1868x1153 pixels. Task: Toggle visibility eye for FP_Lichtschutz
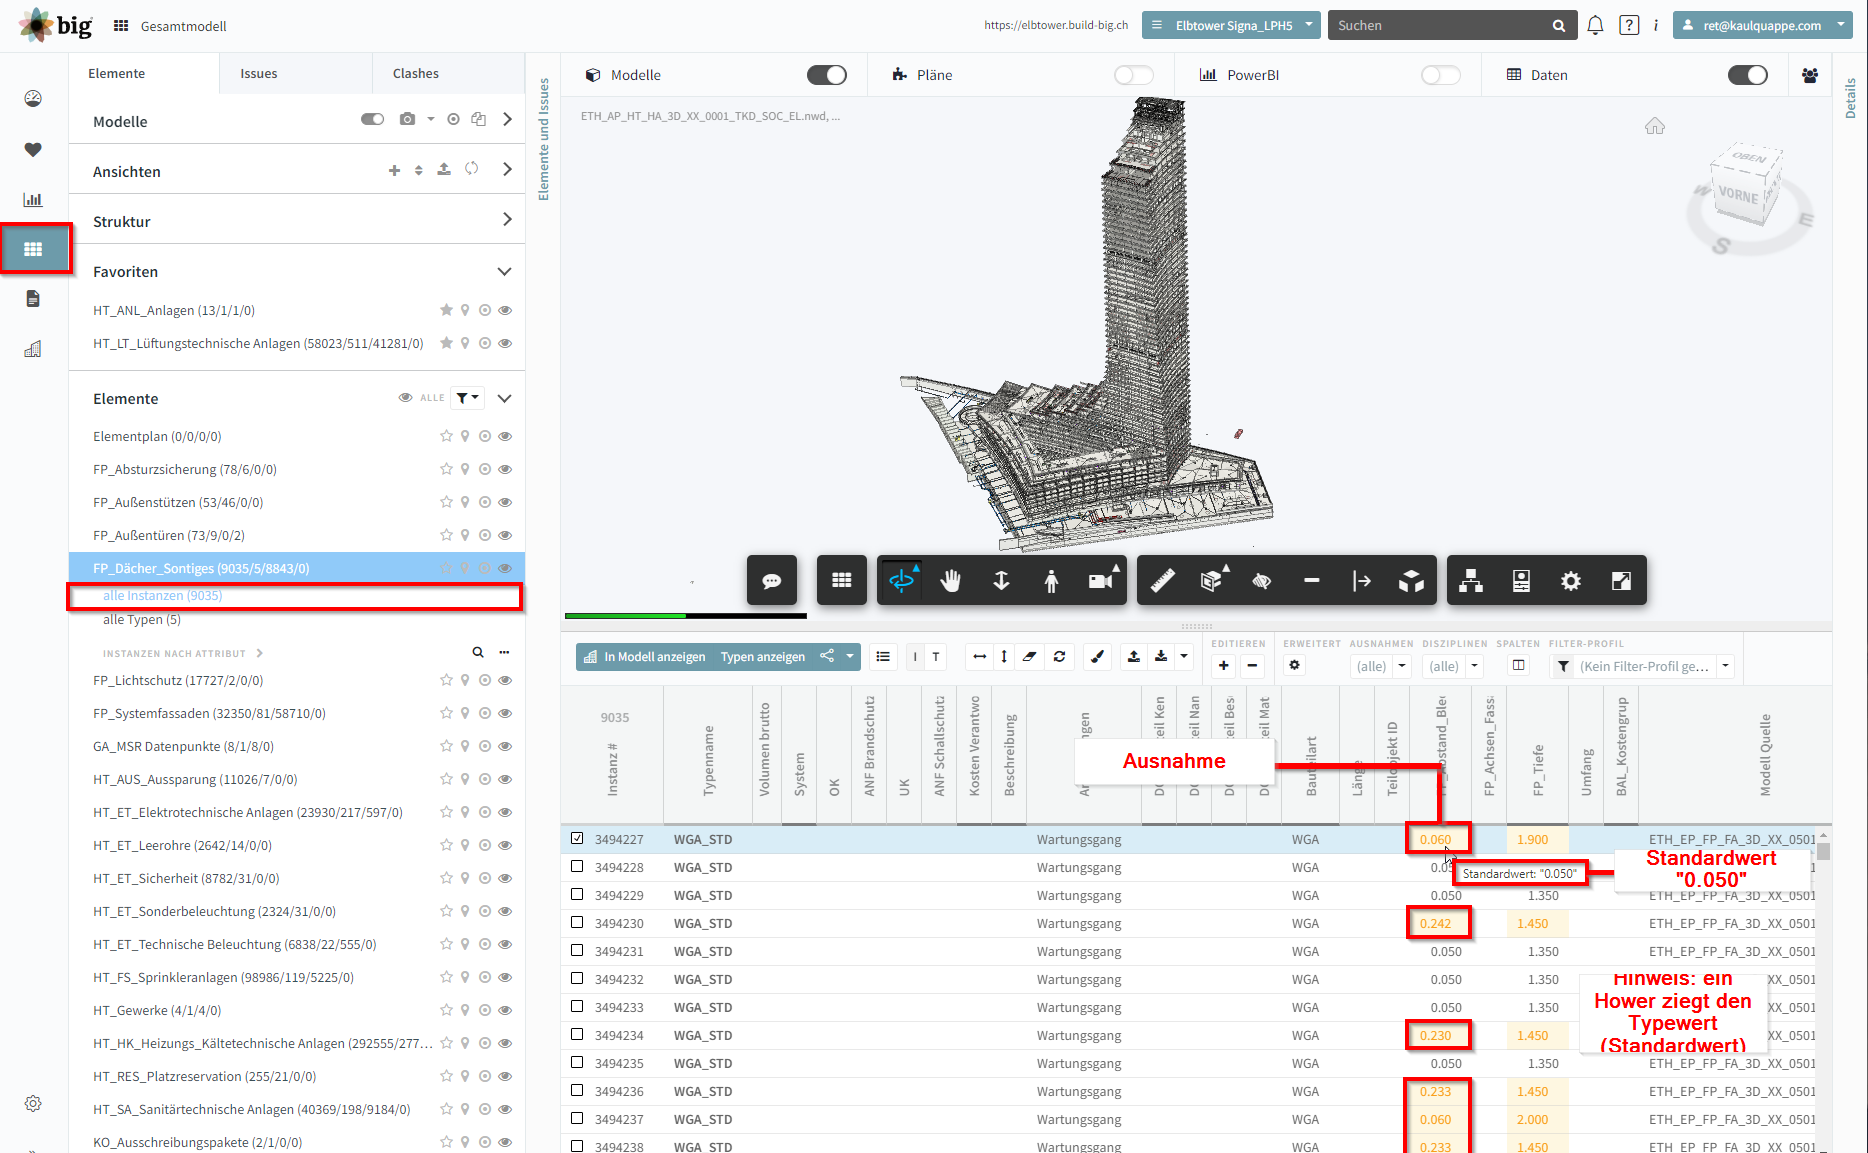505,680
